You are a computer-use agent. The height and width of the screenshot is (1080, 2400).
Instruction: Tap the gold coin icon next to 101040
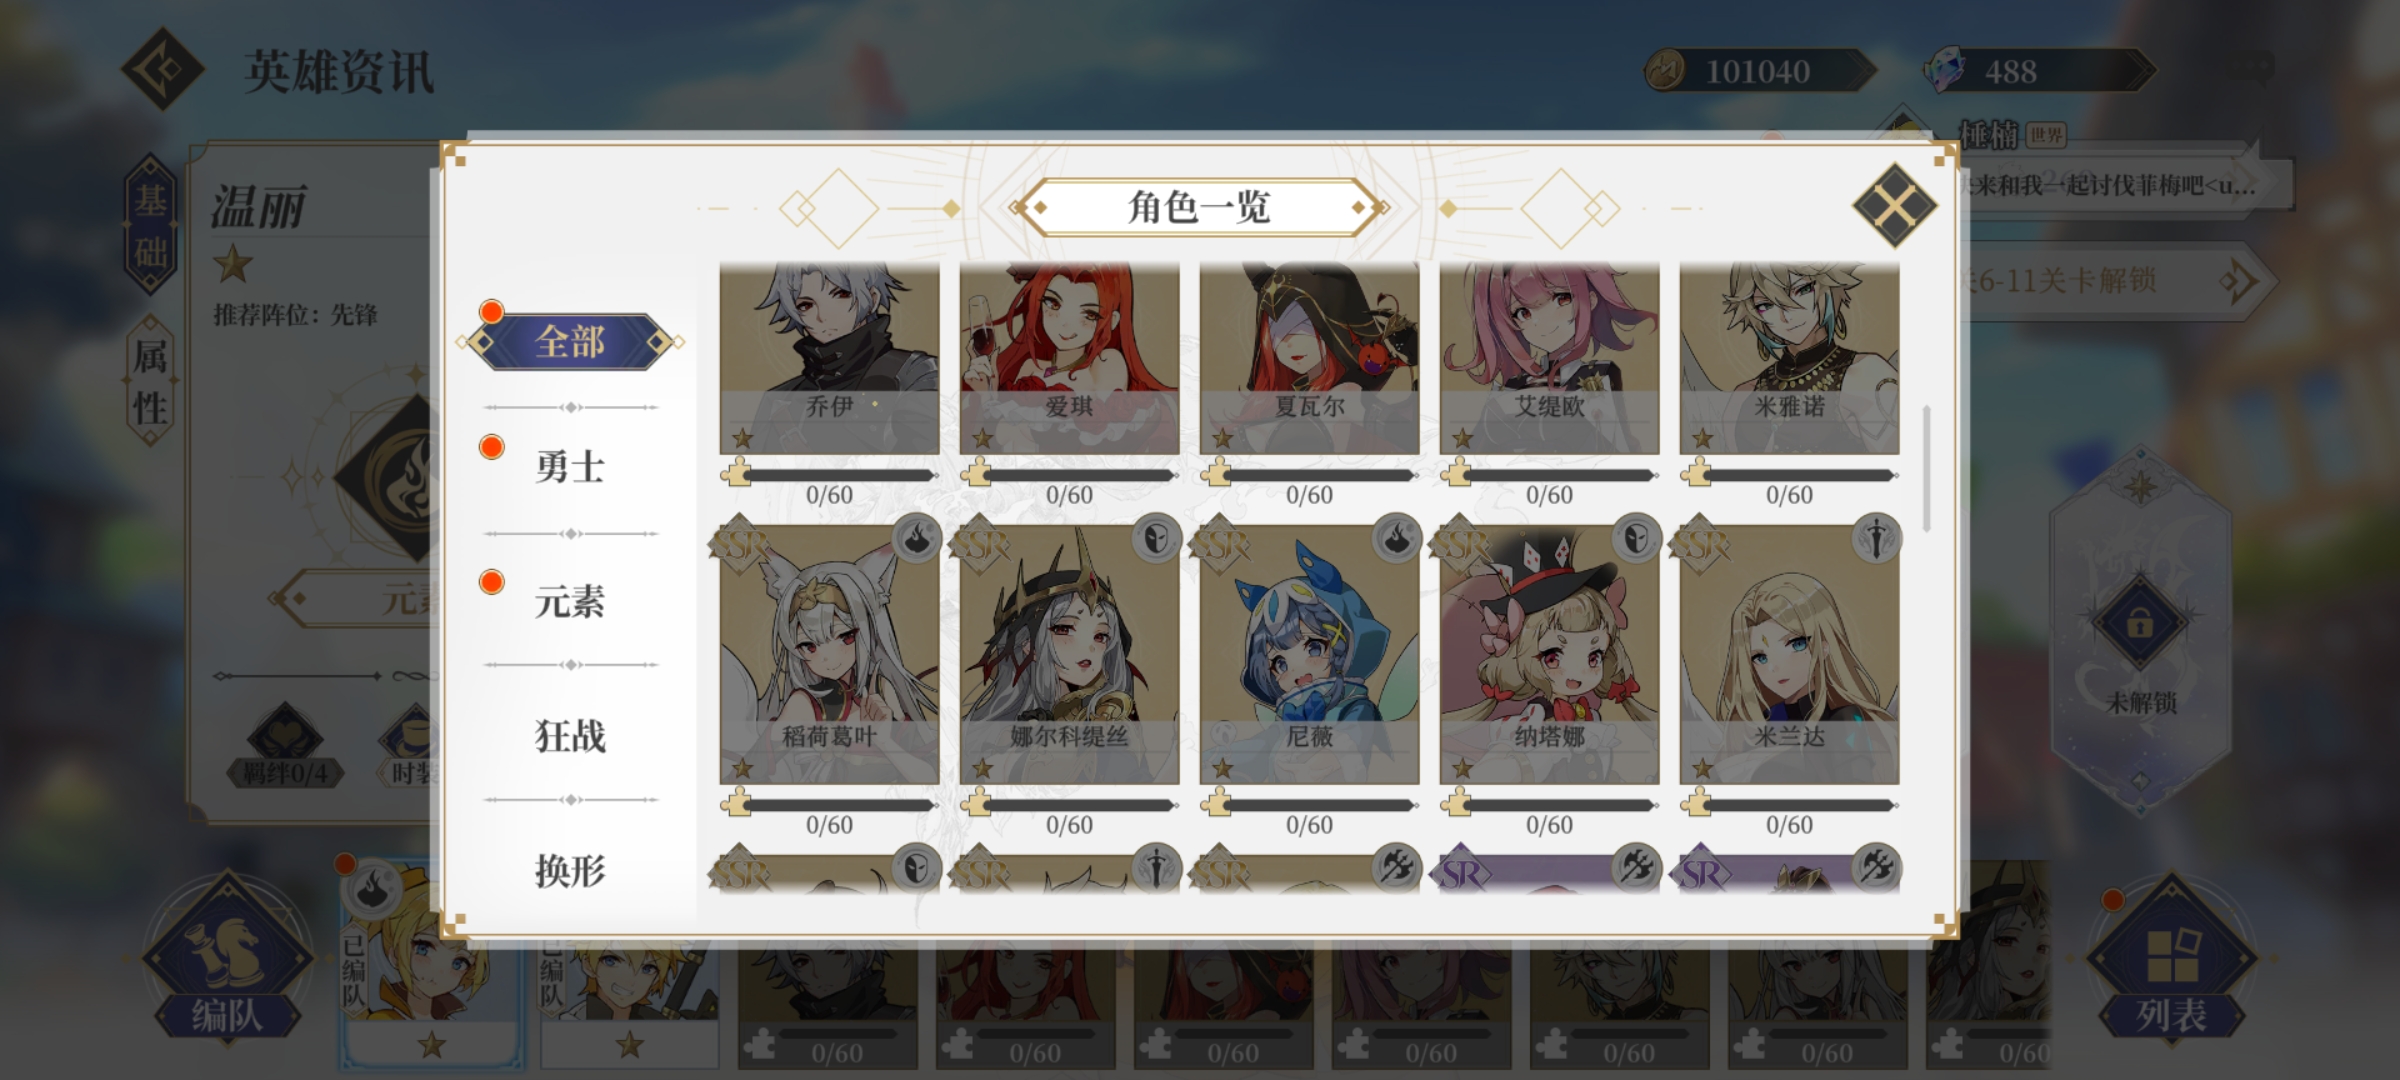pyautogui.click(x=1666, y=71)
